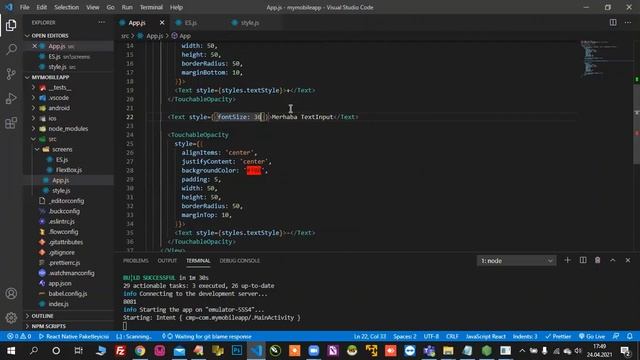Switch to the DEBUG CONSOLE tab
This screenshot has height=360, width=640.
pyautogui.click(x=240, y=261)
